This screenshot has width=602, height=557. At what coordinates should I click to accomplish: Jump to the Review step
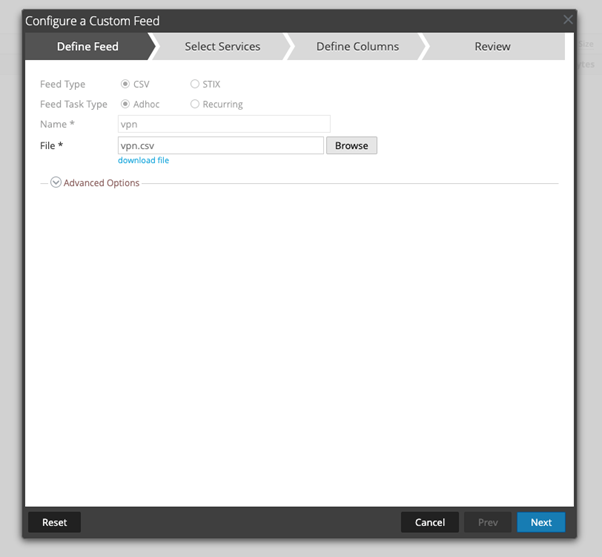tap(493, 46)
